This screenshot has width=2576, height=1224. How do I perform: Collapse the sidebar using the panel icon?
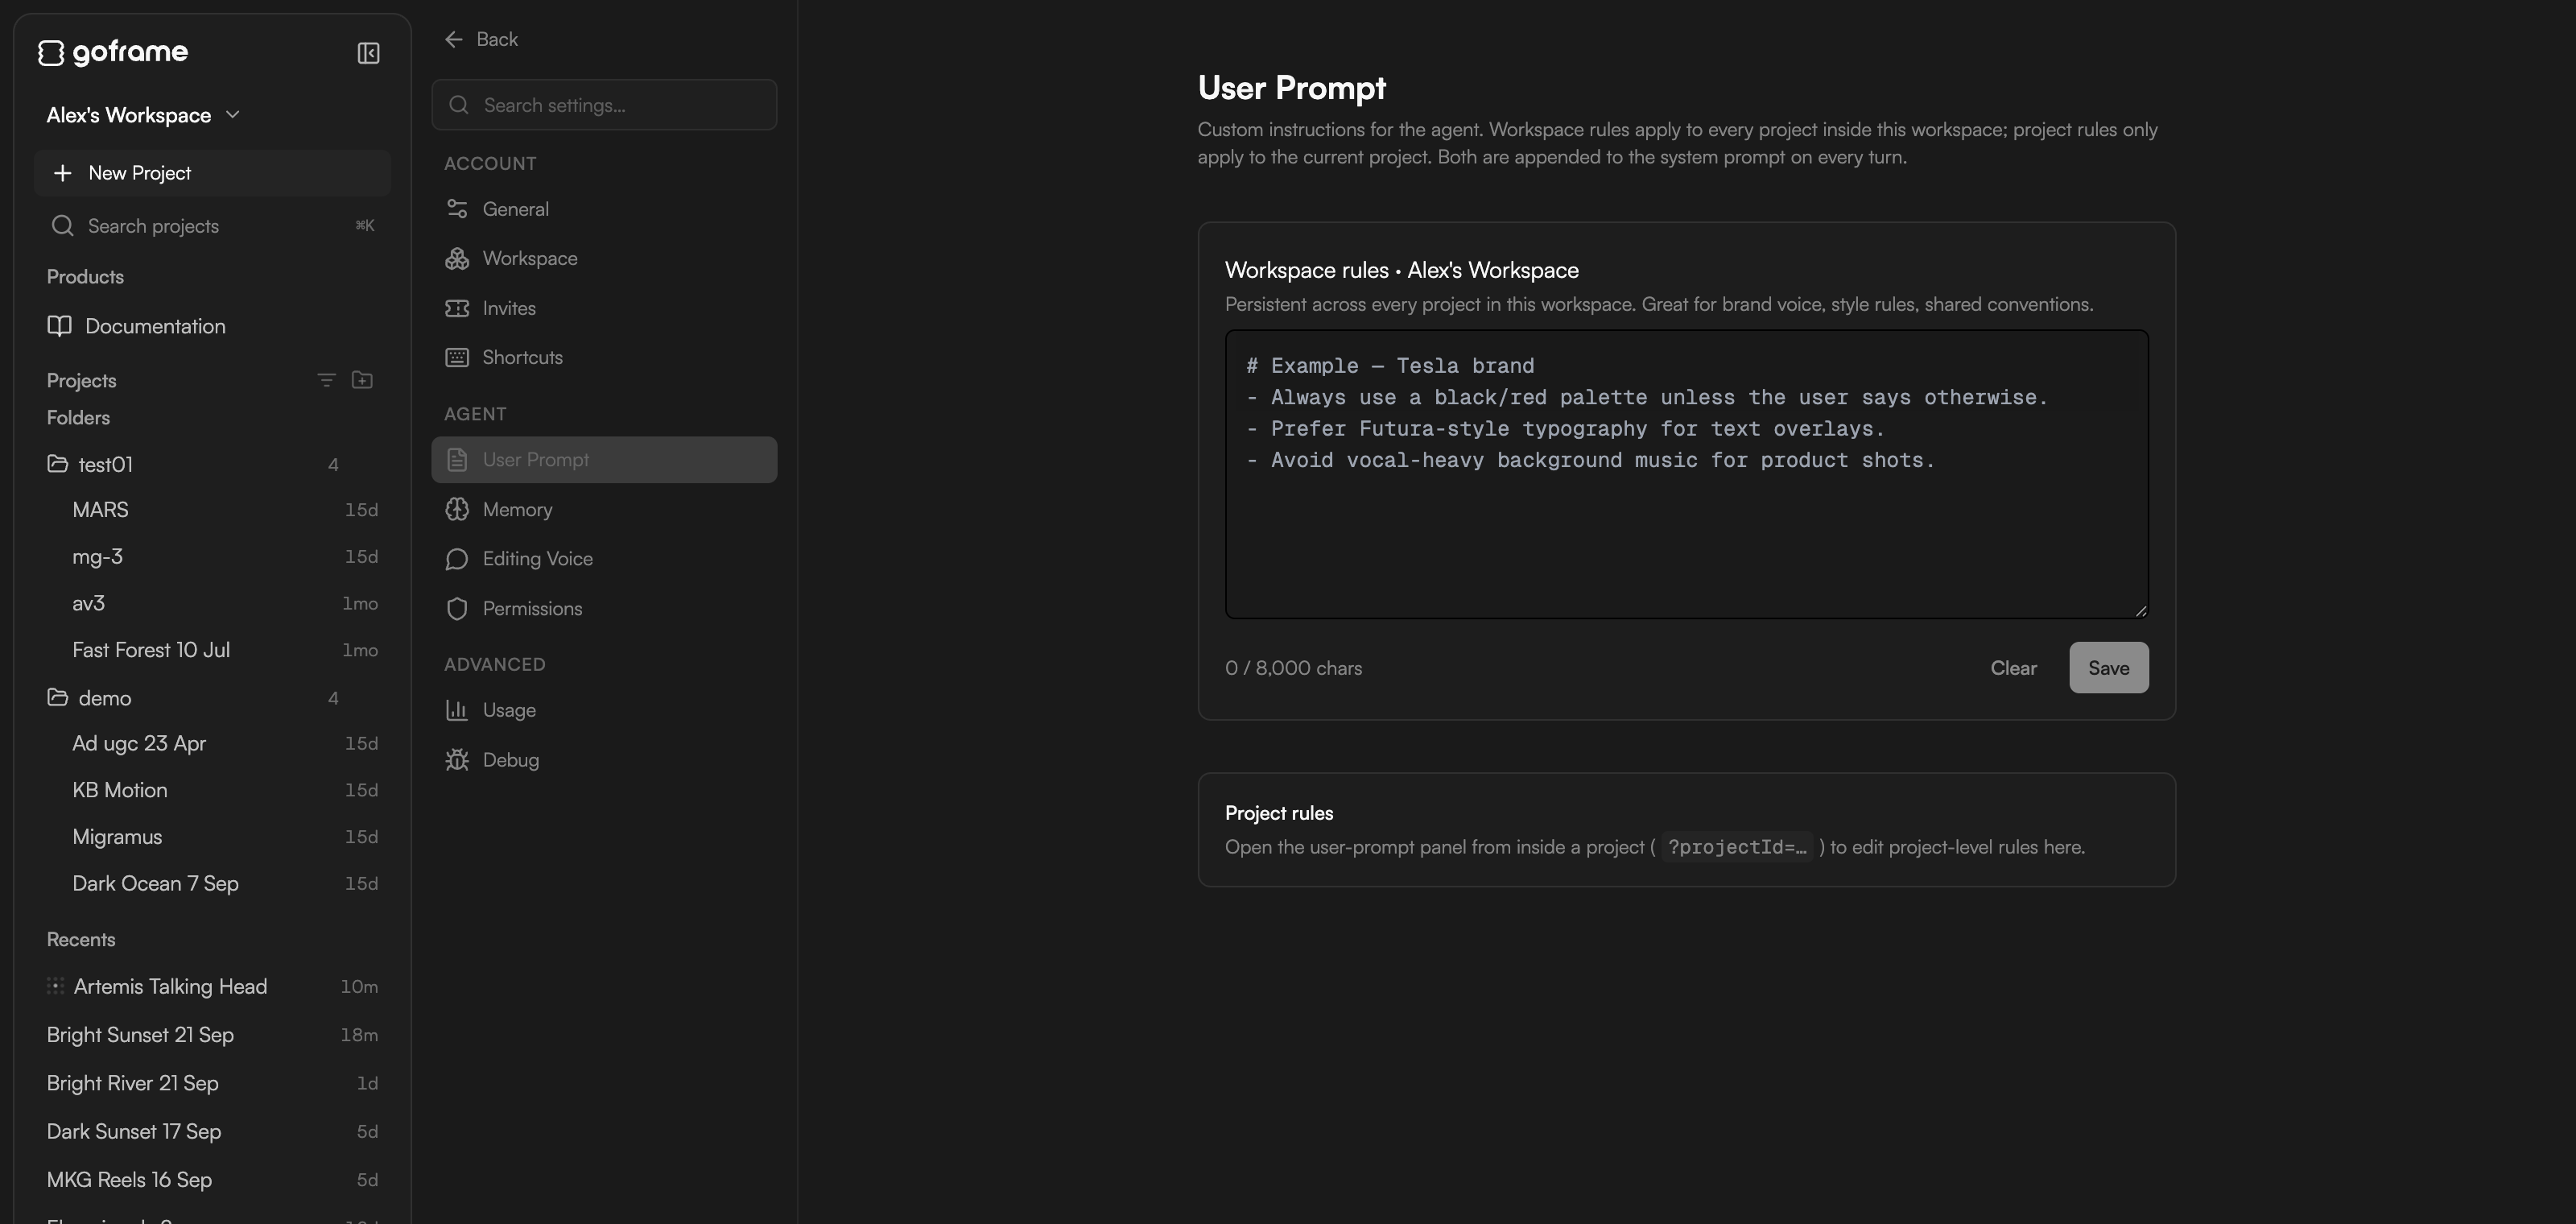368,53
